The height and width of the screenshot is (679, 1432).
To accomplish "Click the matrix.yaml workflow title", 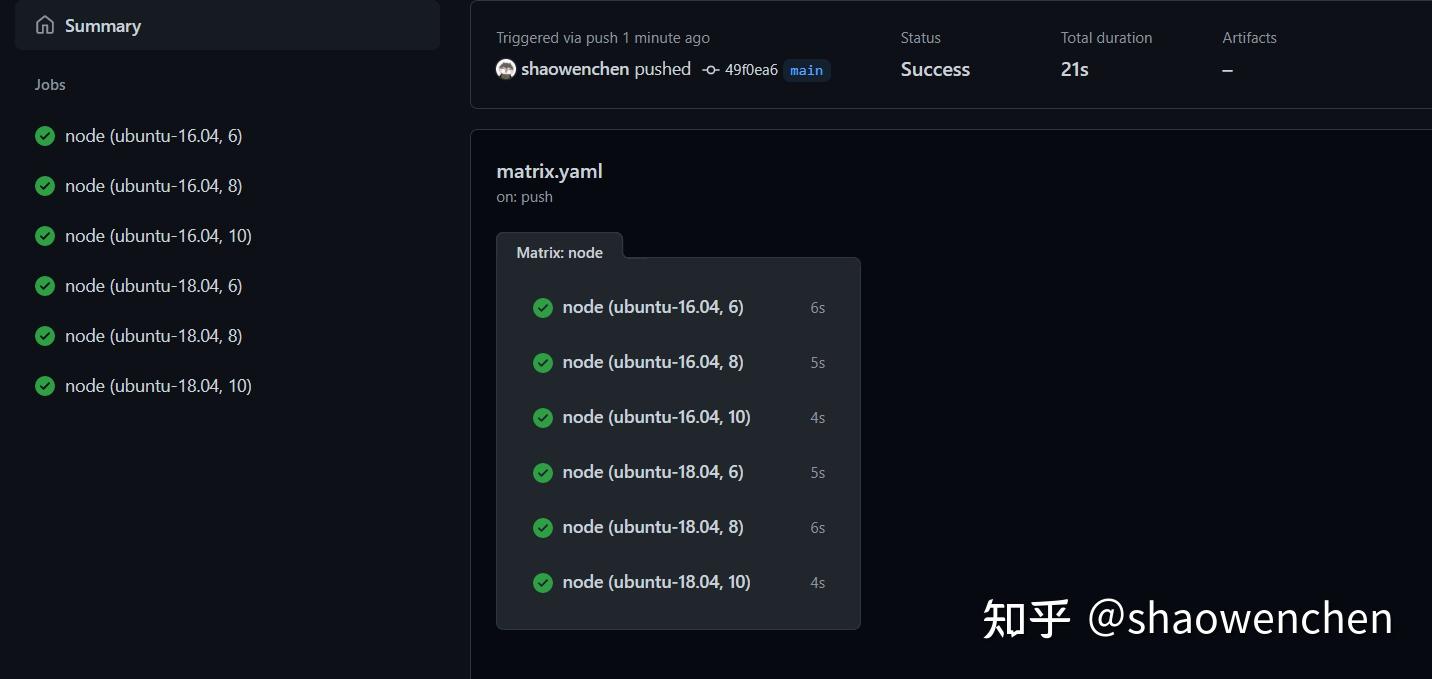I will click(x=549, y=171).
